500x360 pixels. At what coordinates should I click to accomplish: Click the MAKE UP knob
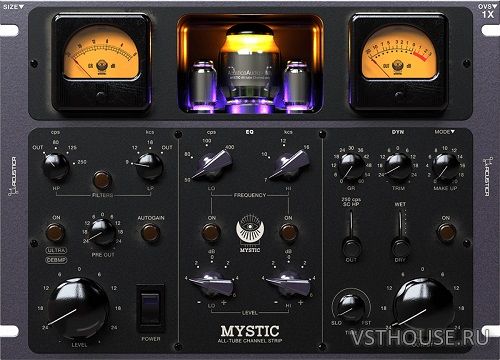pyautogui.click(x=445, y=166)
